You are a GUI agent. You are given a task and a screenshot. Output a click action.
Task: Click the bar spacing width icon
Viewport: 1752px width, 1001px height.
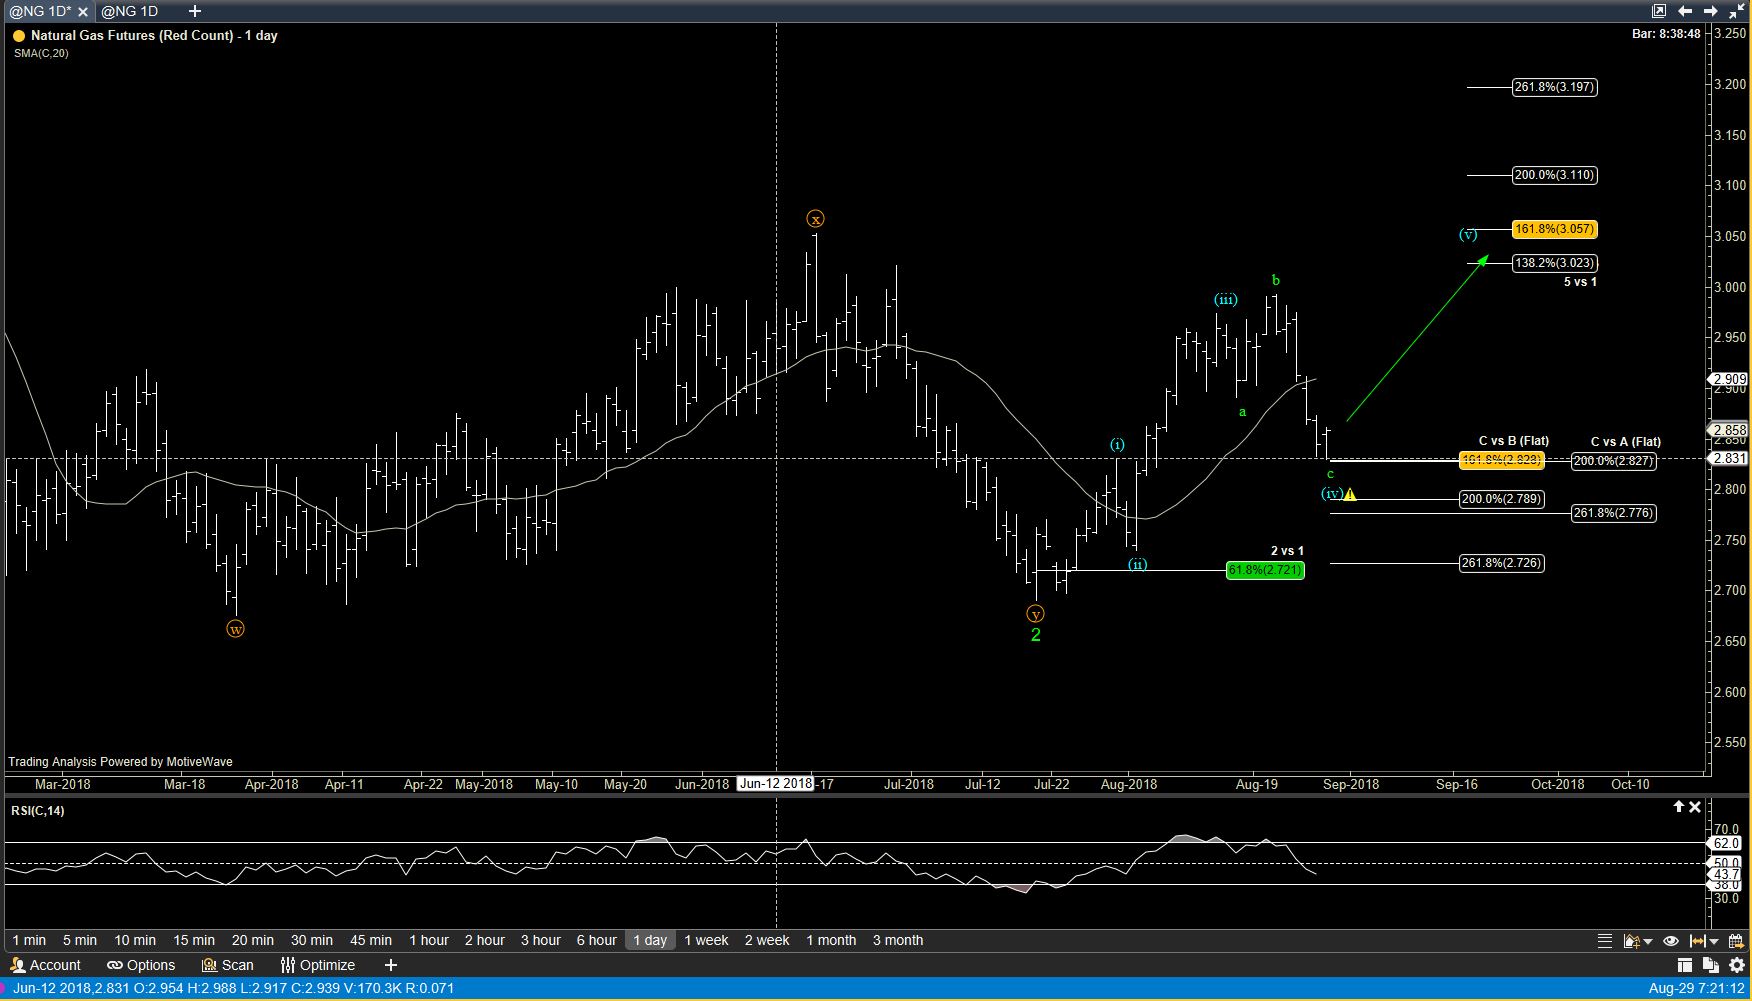(x=1697, y=941)
